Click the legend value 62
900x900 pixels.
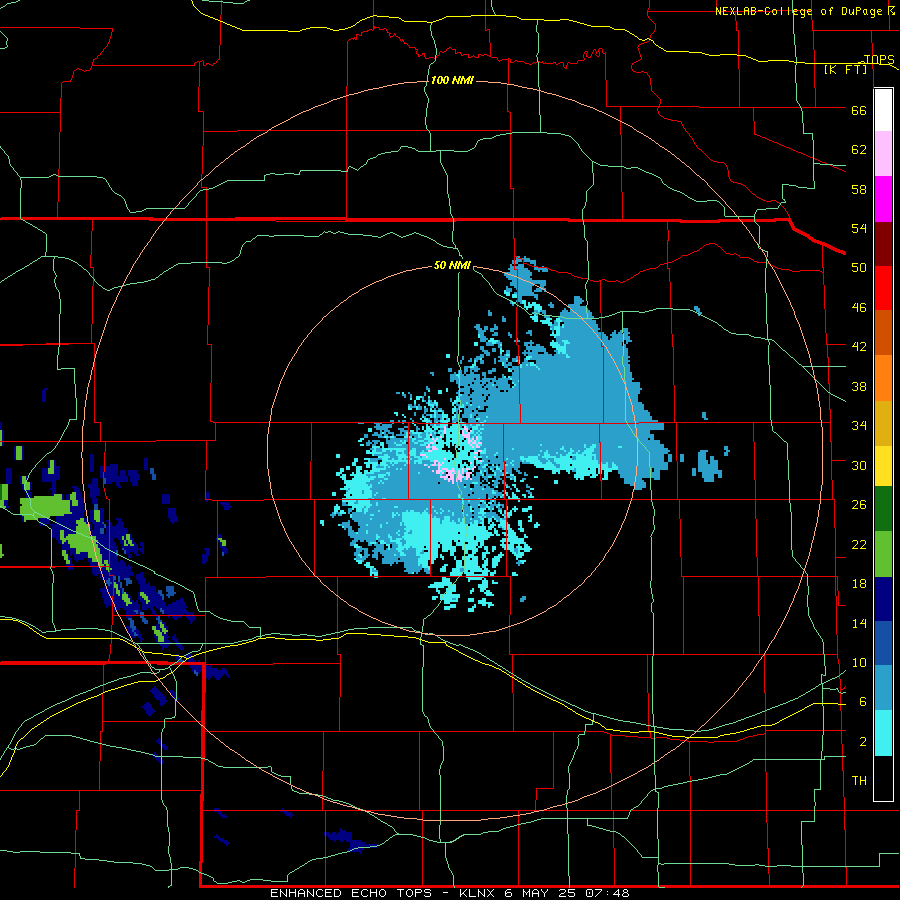(859, 149)
